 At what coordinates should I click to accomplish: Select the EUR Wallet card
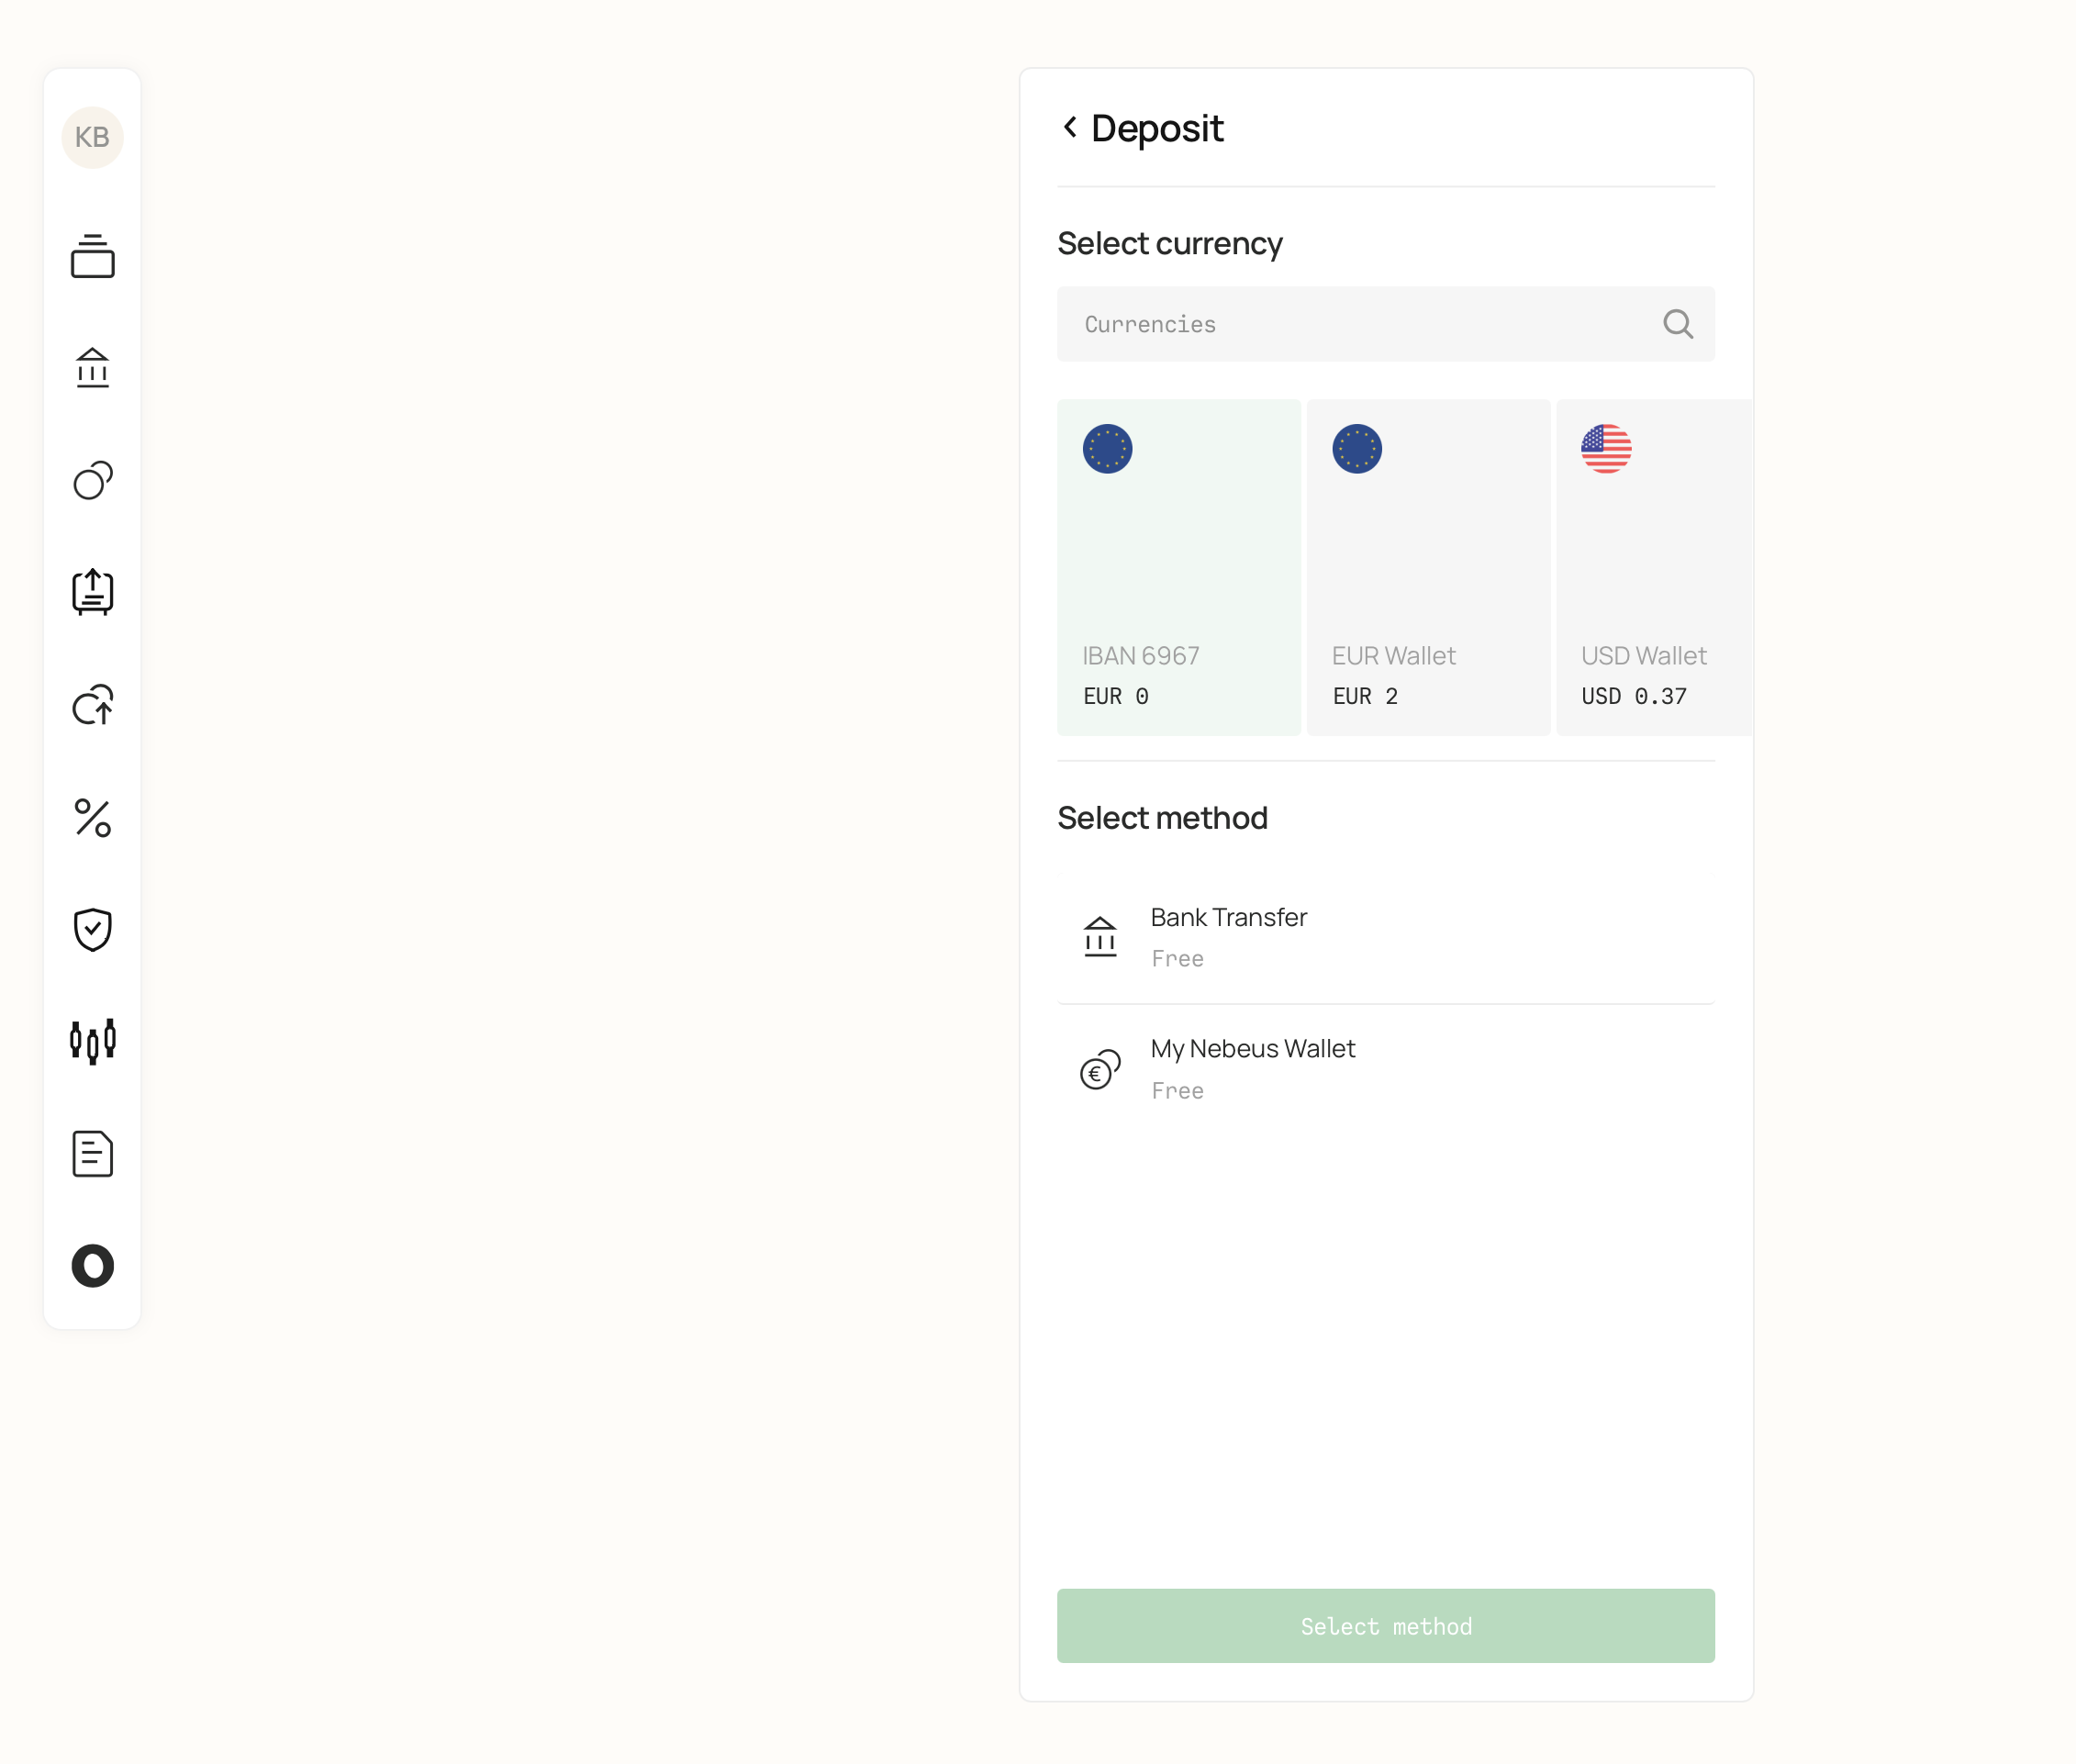(x=1427, y=567)
